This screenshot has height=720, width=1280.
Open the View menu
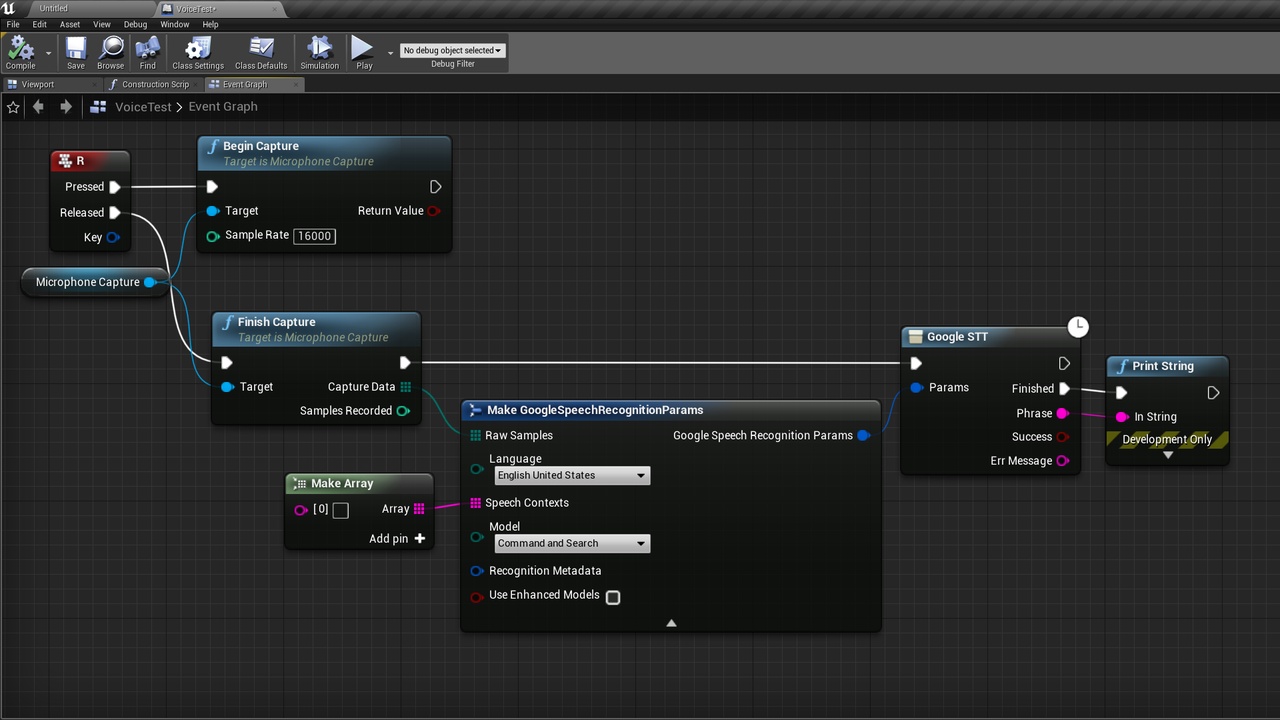click(102, 24)
